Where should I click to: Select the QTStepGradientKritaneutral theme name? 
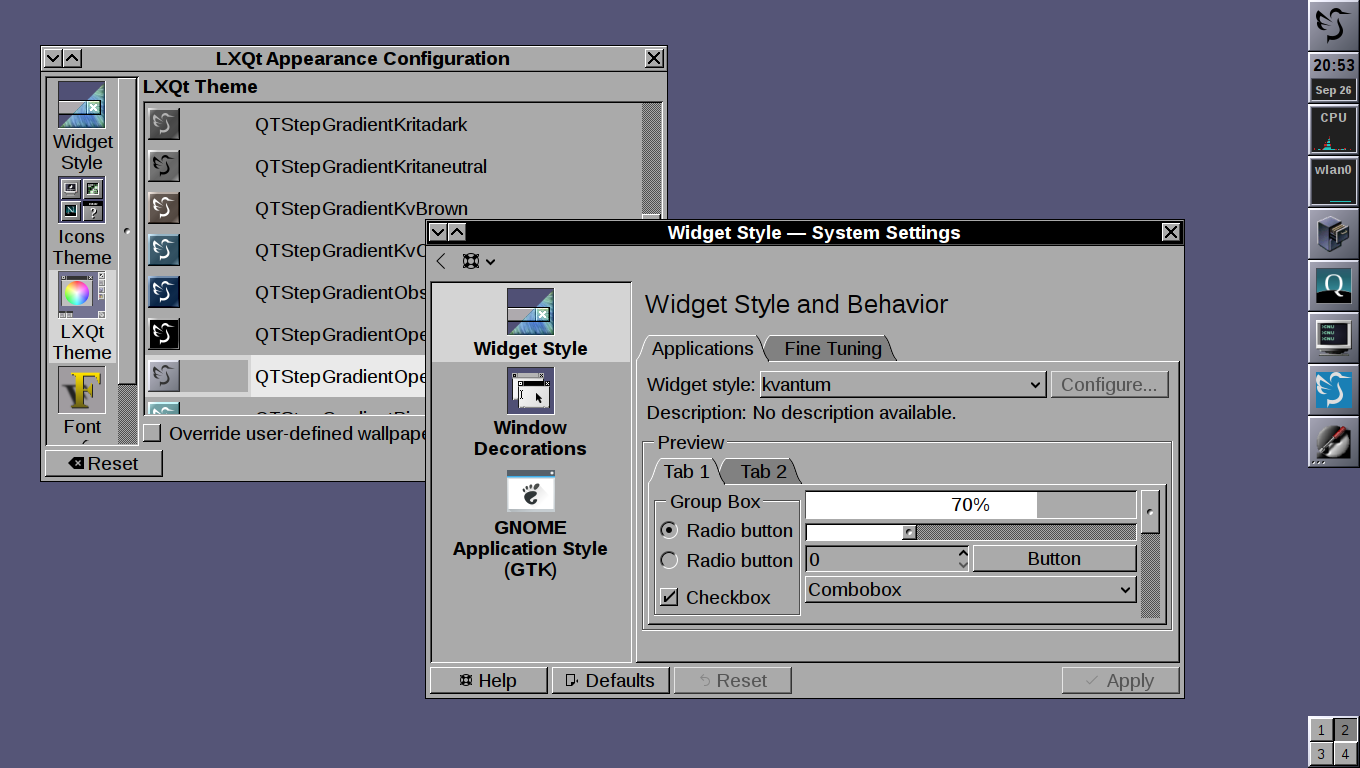click(x=371, y=166)
